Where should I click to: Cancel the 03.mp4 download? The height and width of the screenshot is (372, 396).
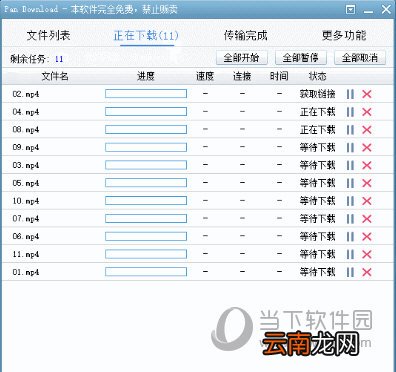pyautogui.click(x=367, y=165)
